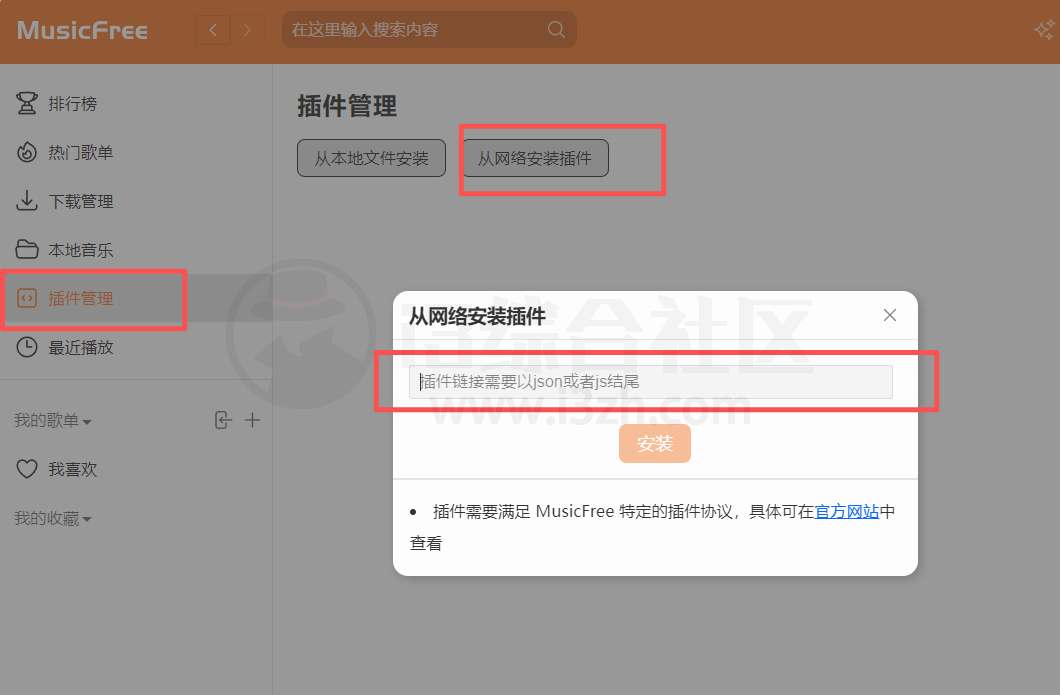Screen dimensions: 1060x695
Task: Click the forward navigation arrow
Action: [x=247, y=30]
